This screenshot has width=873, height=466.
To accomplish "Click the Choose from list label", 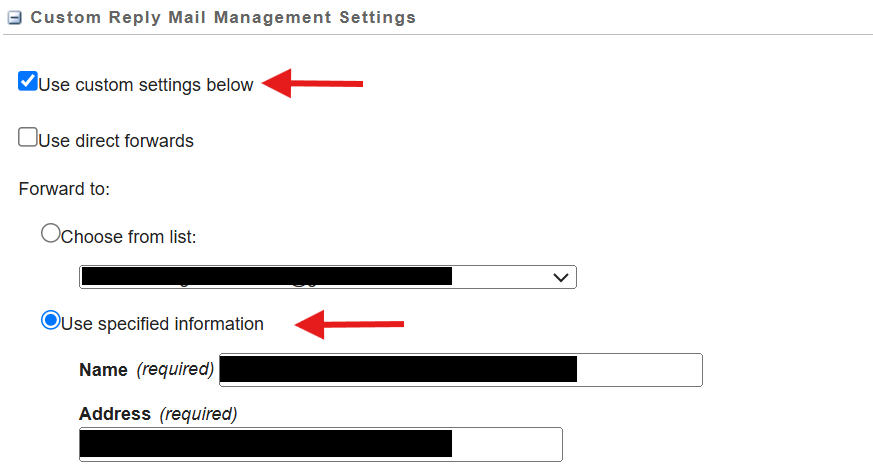I will tap(129, 237).
